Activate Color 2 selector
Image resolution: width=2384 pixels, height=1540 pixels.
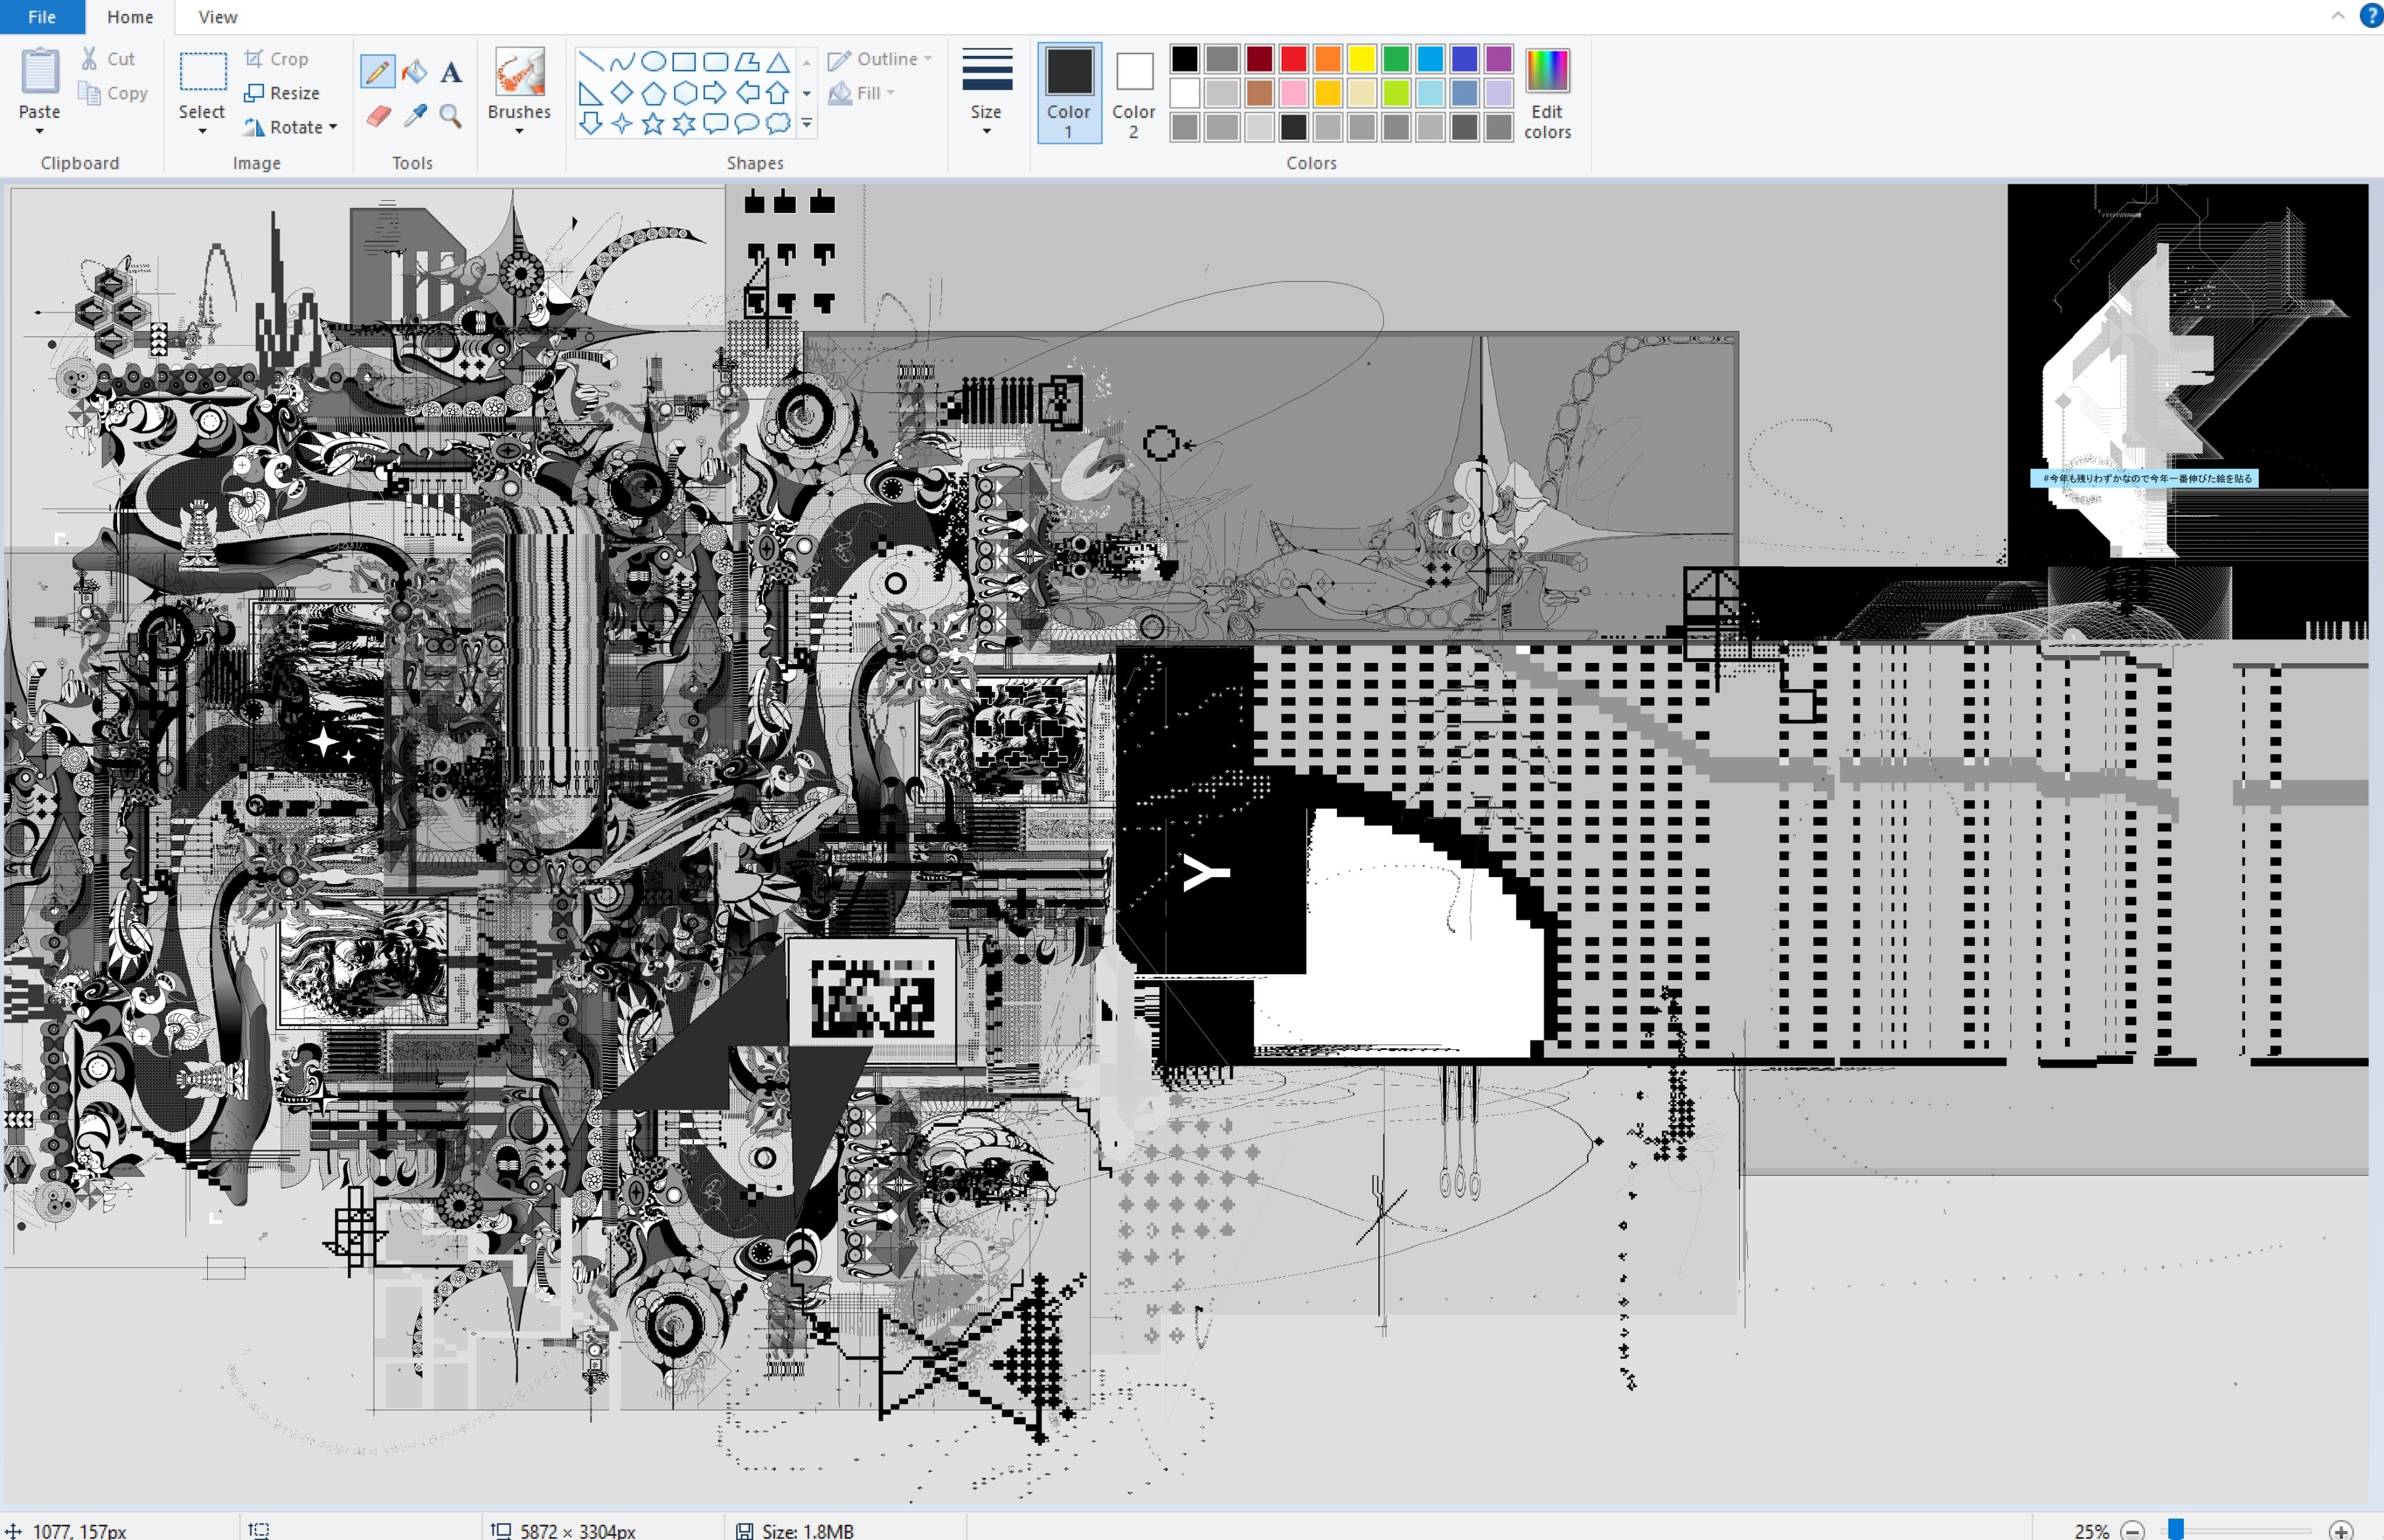pos(1133,92)
